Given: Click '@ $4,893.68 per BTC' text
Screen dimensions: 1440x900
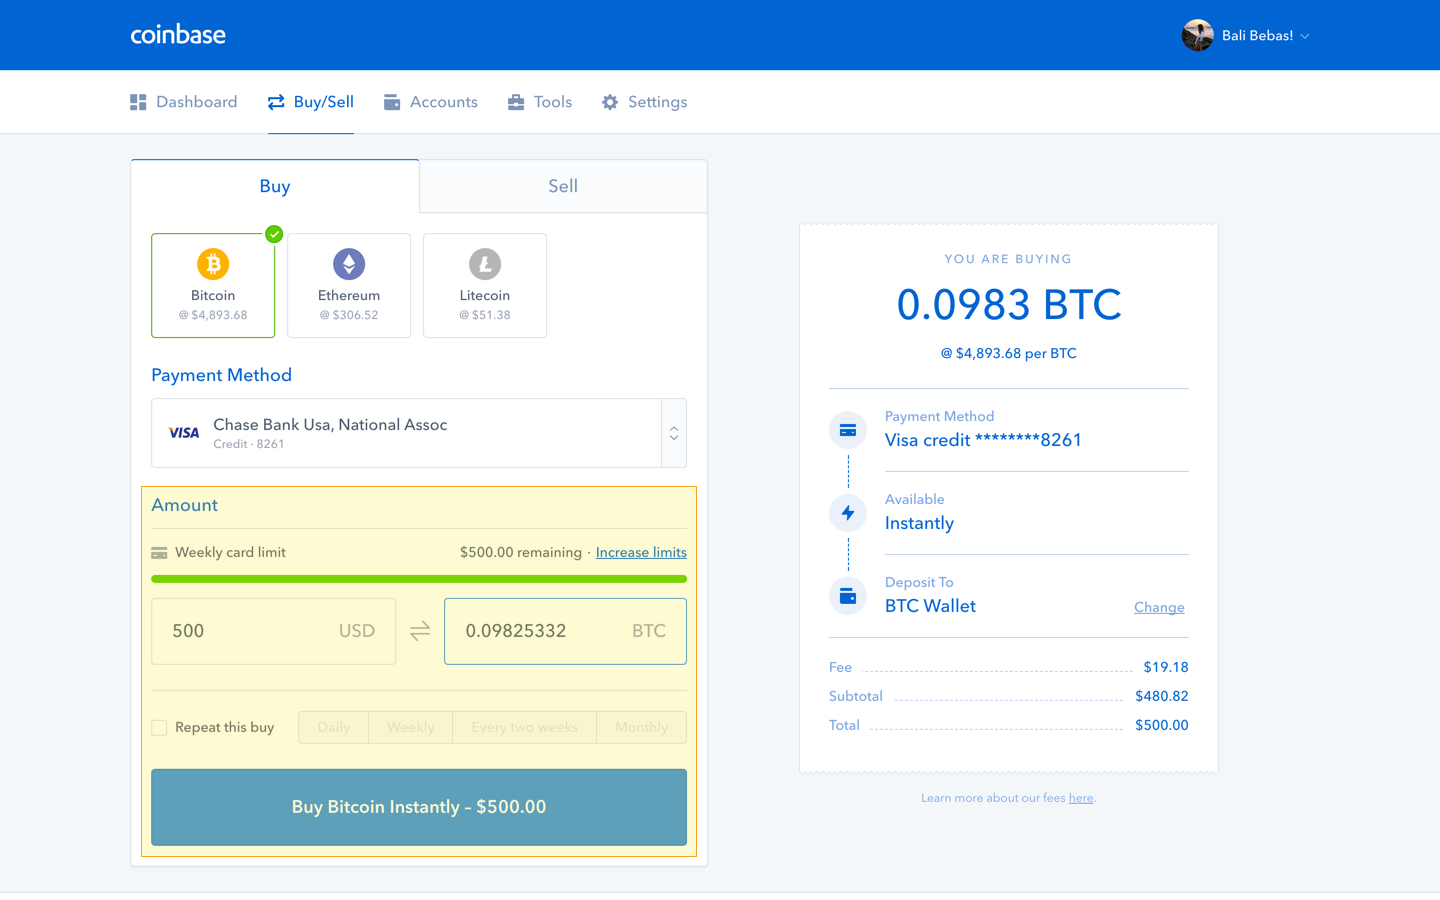Looking at the screenshot, I should point(1009,353).
